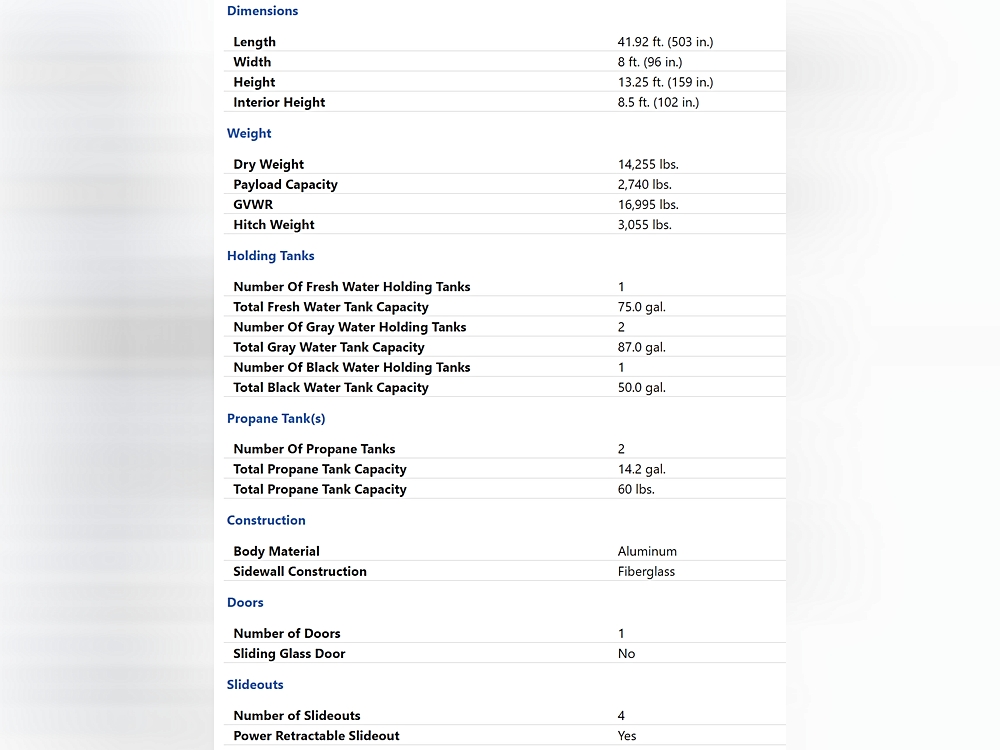Select the Doors section heading
This screenshot has height=750, width=1000.
[245, 602]
